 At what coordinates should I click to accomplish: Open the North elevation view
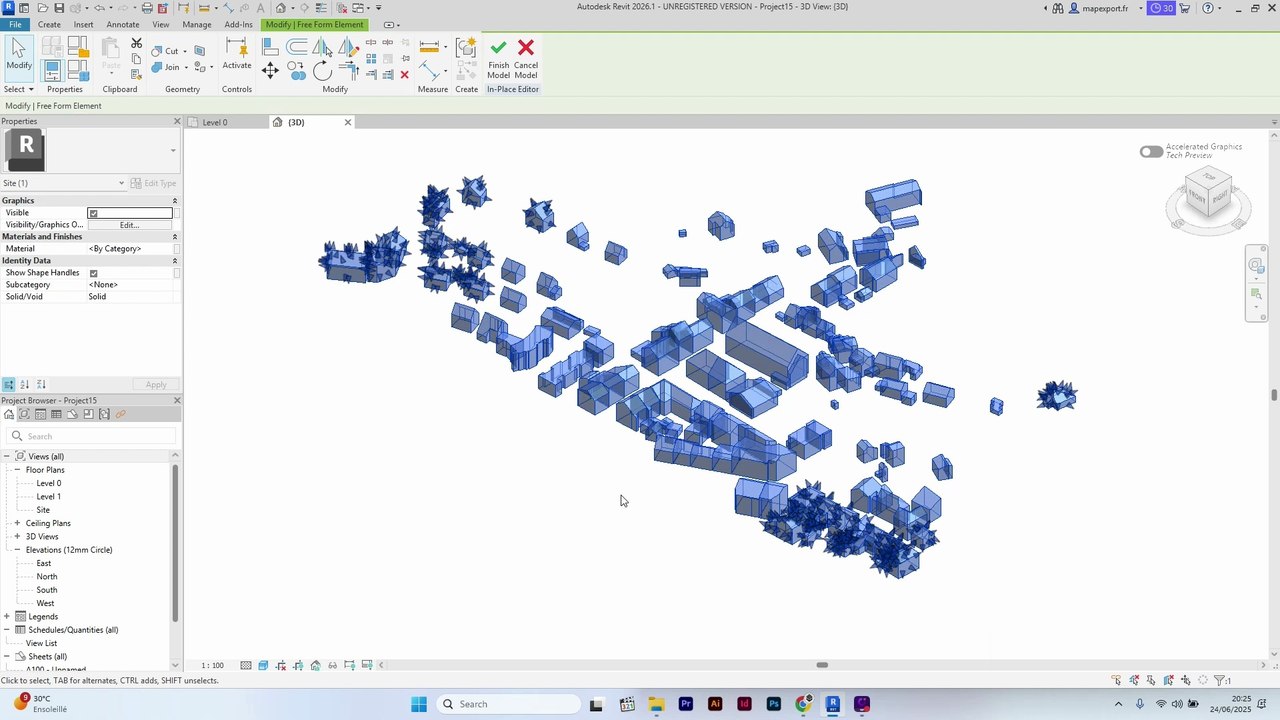47,577
